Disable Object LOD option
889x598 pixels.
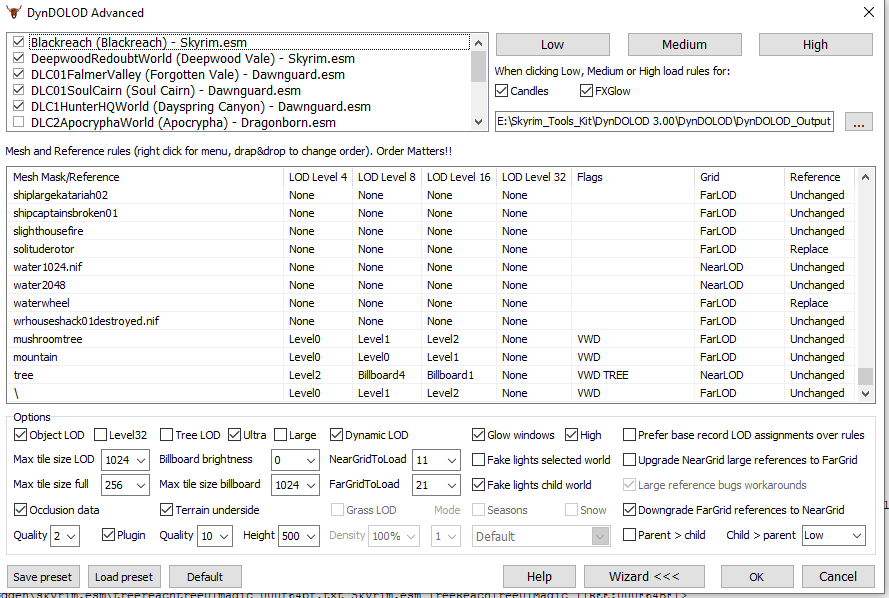pos(20,435)
